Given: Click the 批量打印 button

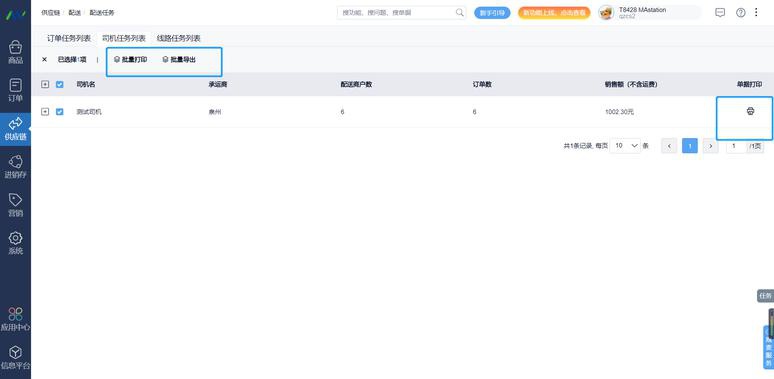Looking at the screenshot, I should 130,60.
